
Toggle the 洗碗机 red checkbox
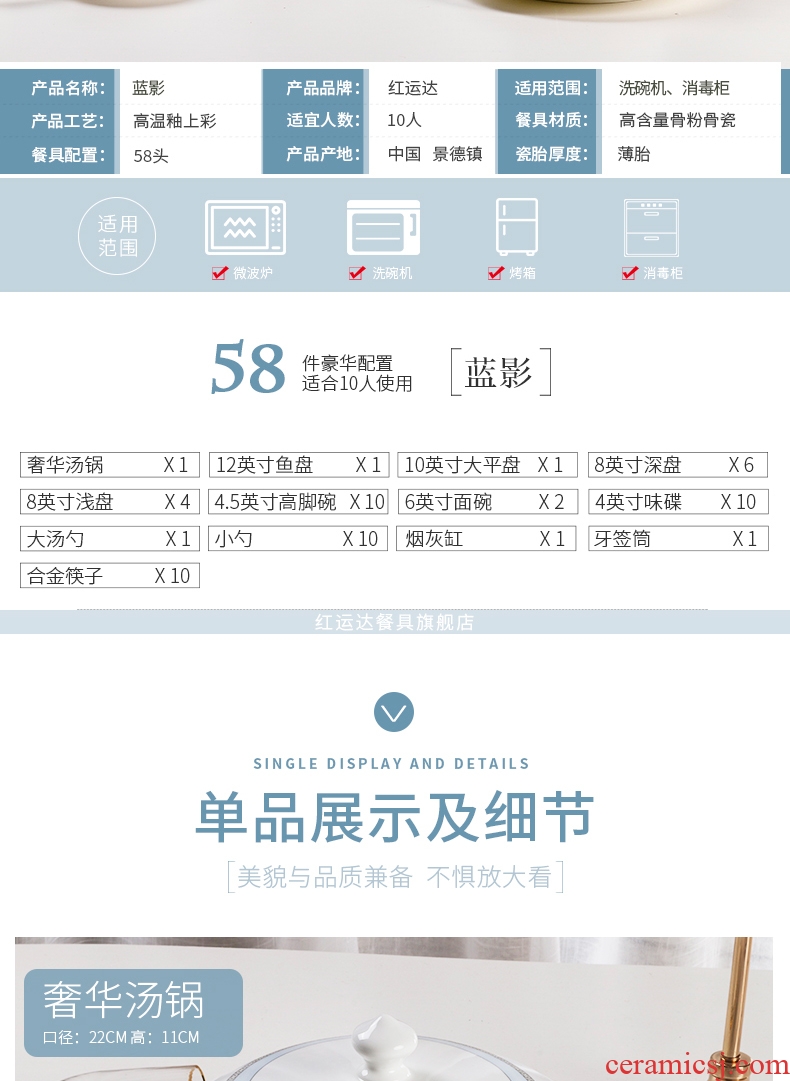[x=357, y=273]
